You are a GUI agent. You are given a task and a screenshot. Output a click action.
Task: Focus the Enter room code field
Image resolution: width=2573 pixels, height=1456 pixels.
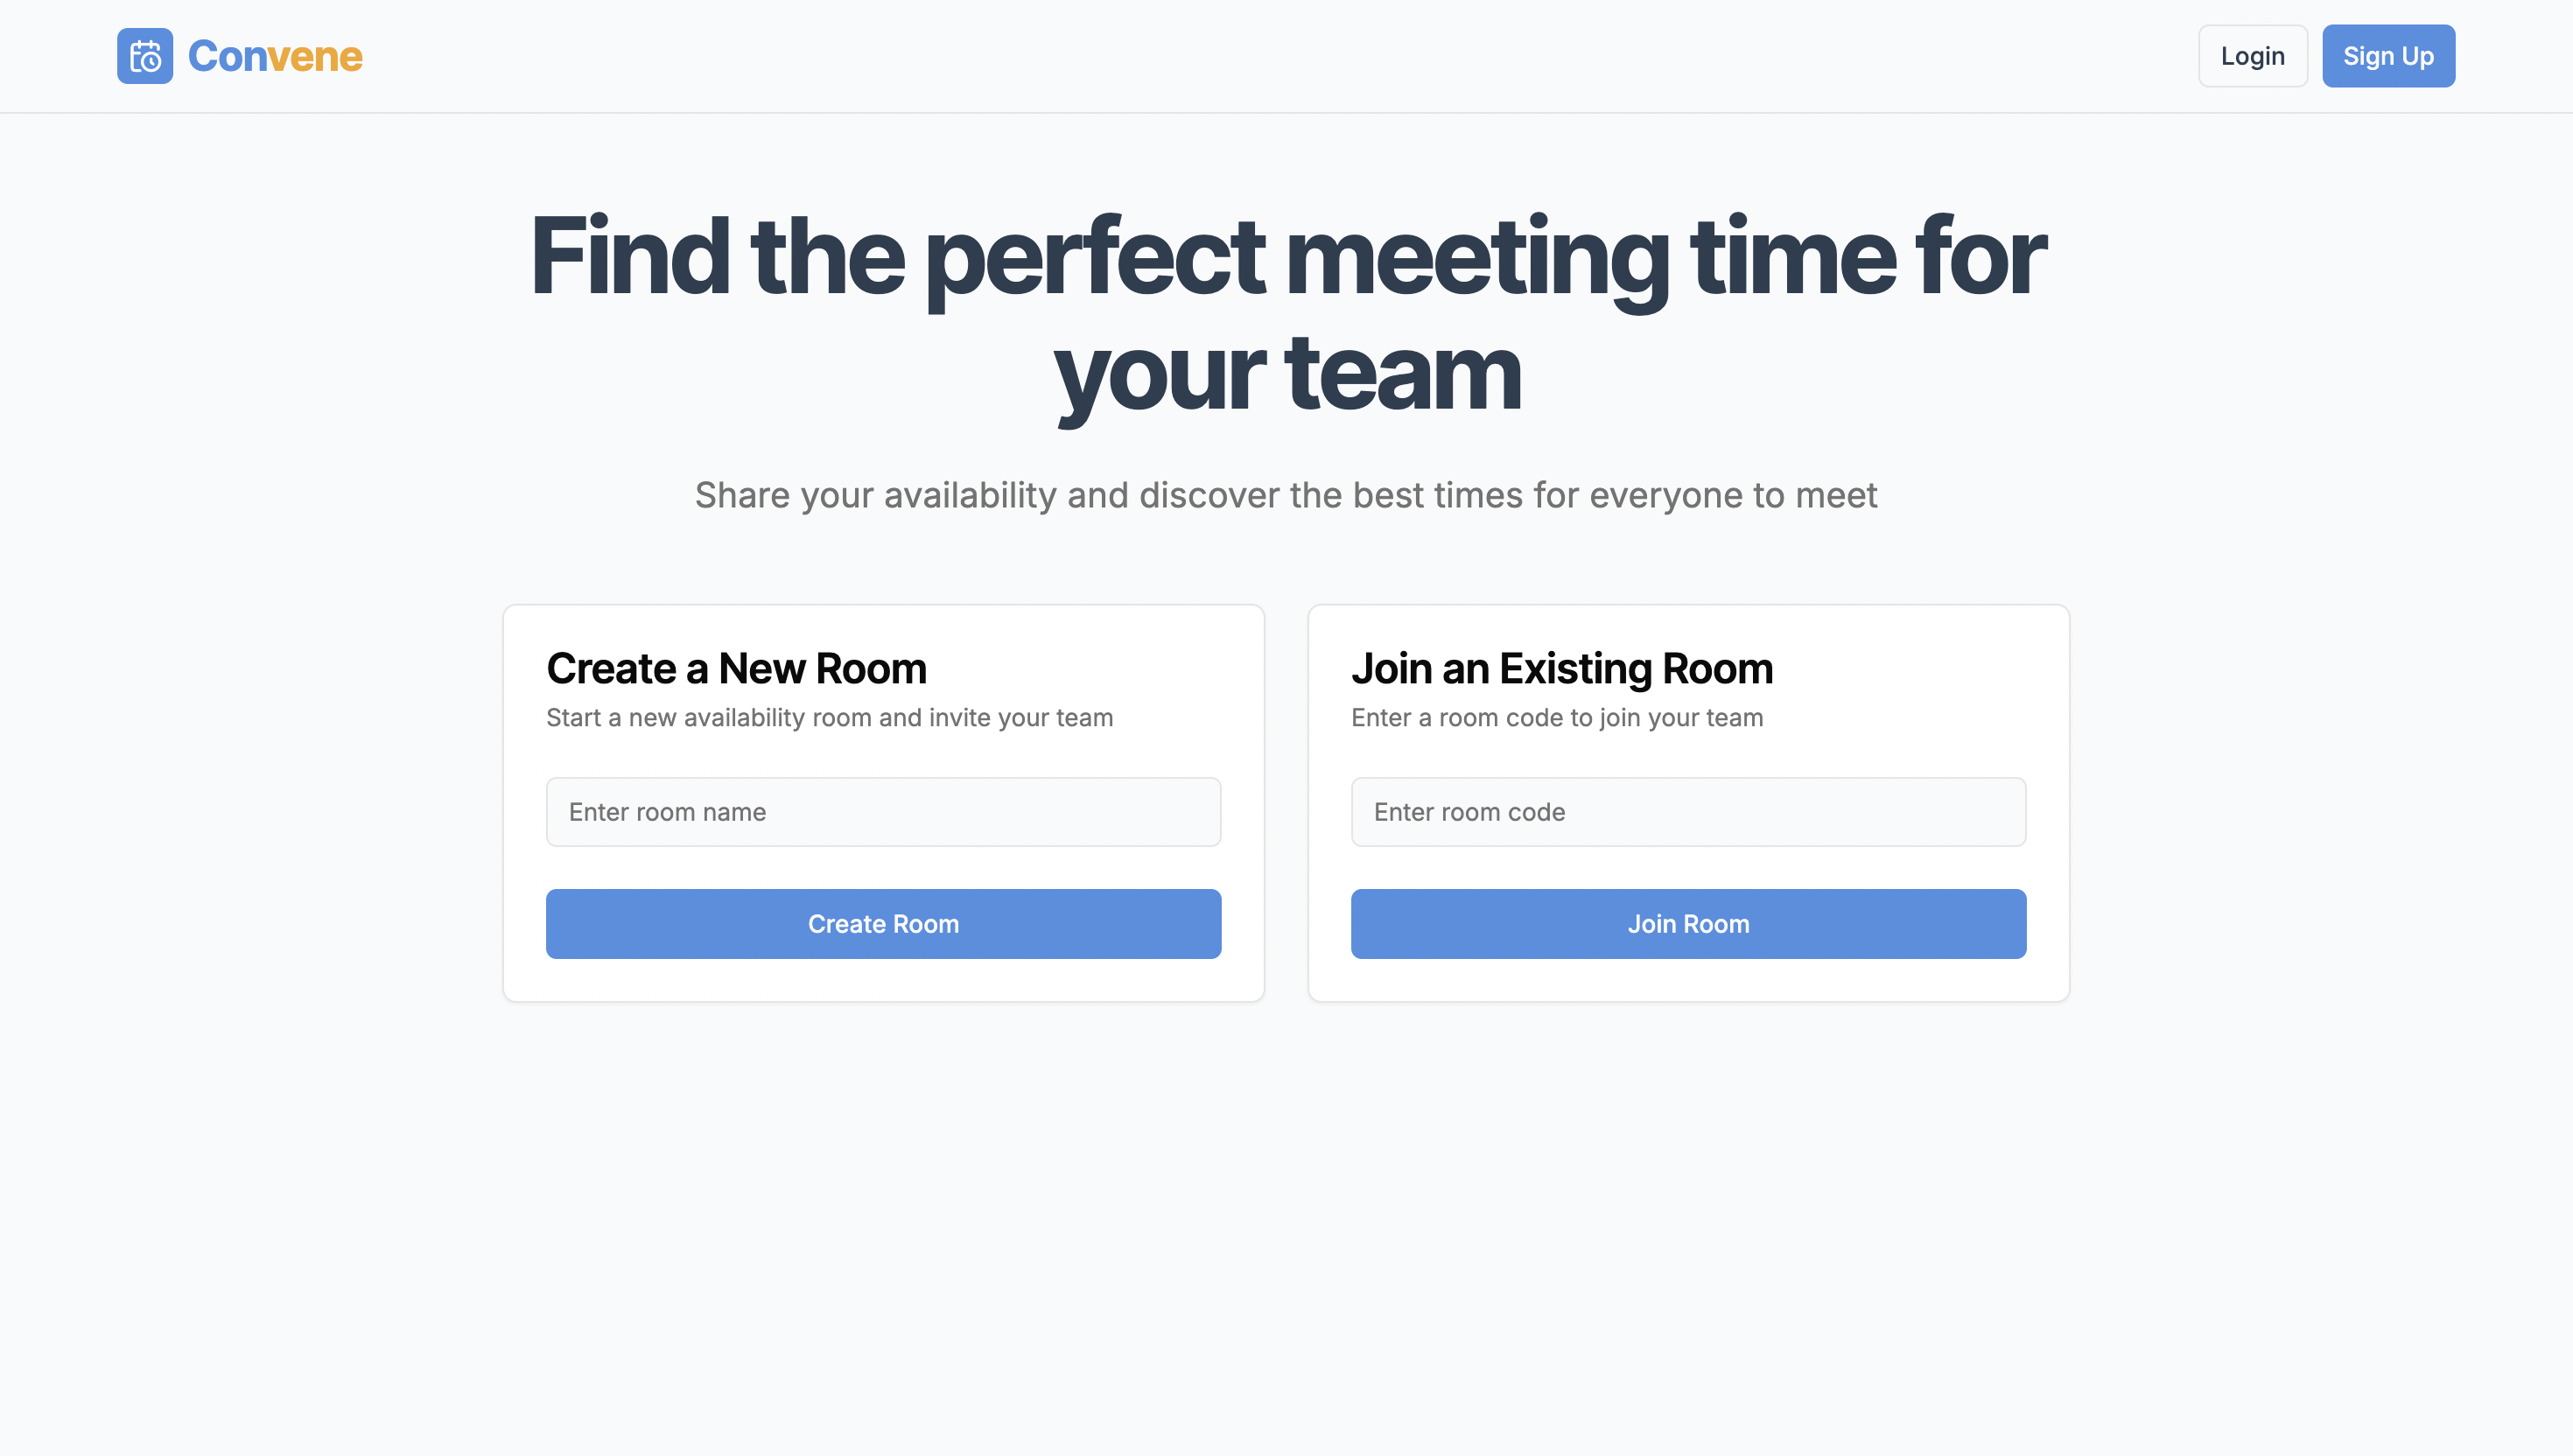[1688, 812]
